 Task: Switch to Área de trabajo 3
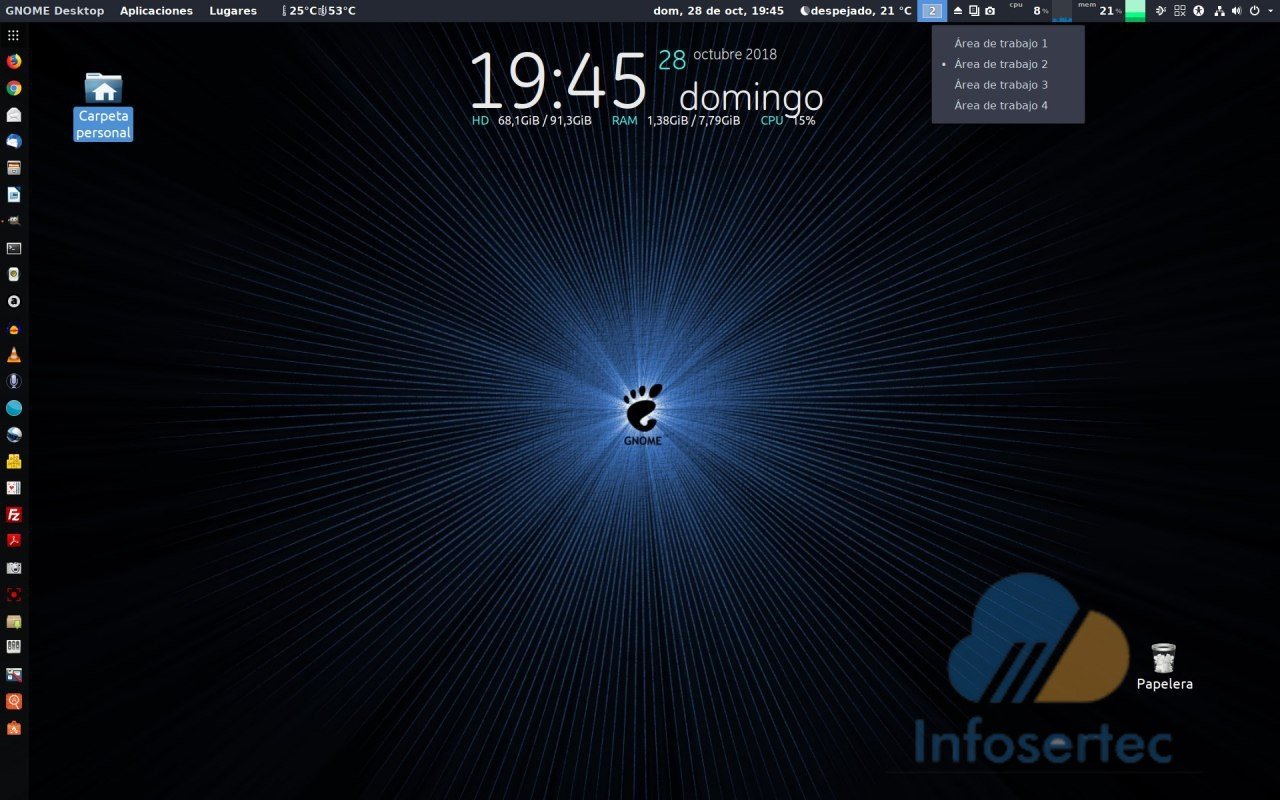pyautogui.click(x=1000, y=85)
